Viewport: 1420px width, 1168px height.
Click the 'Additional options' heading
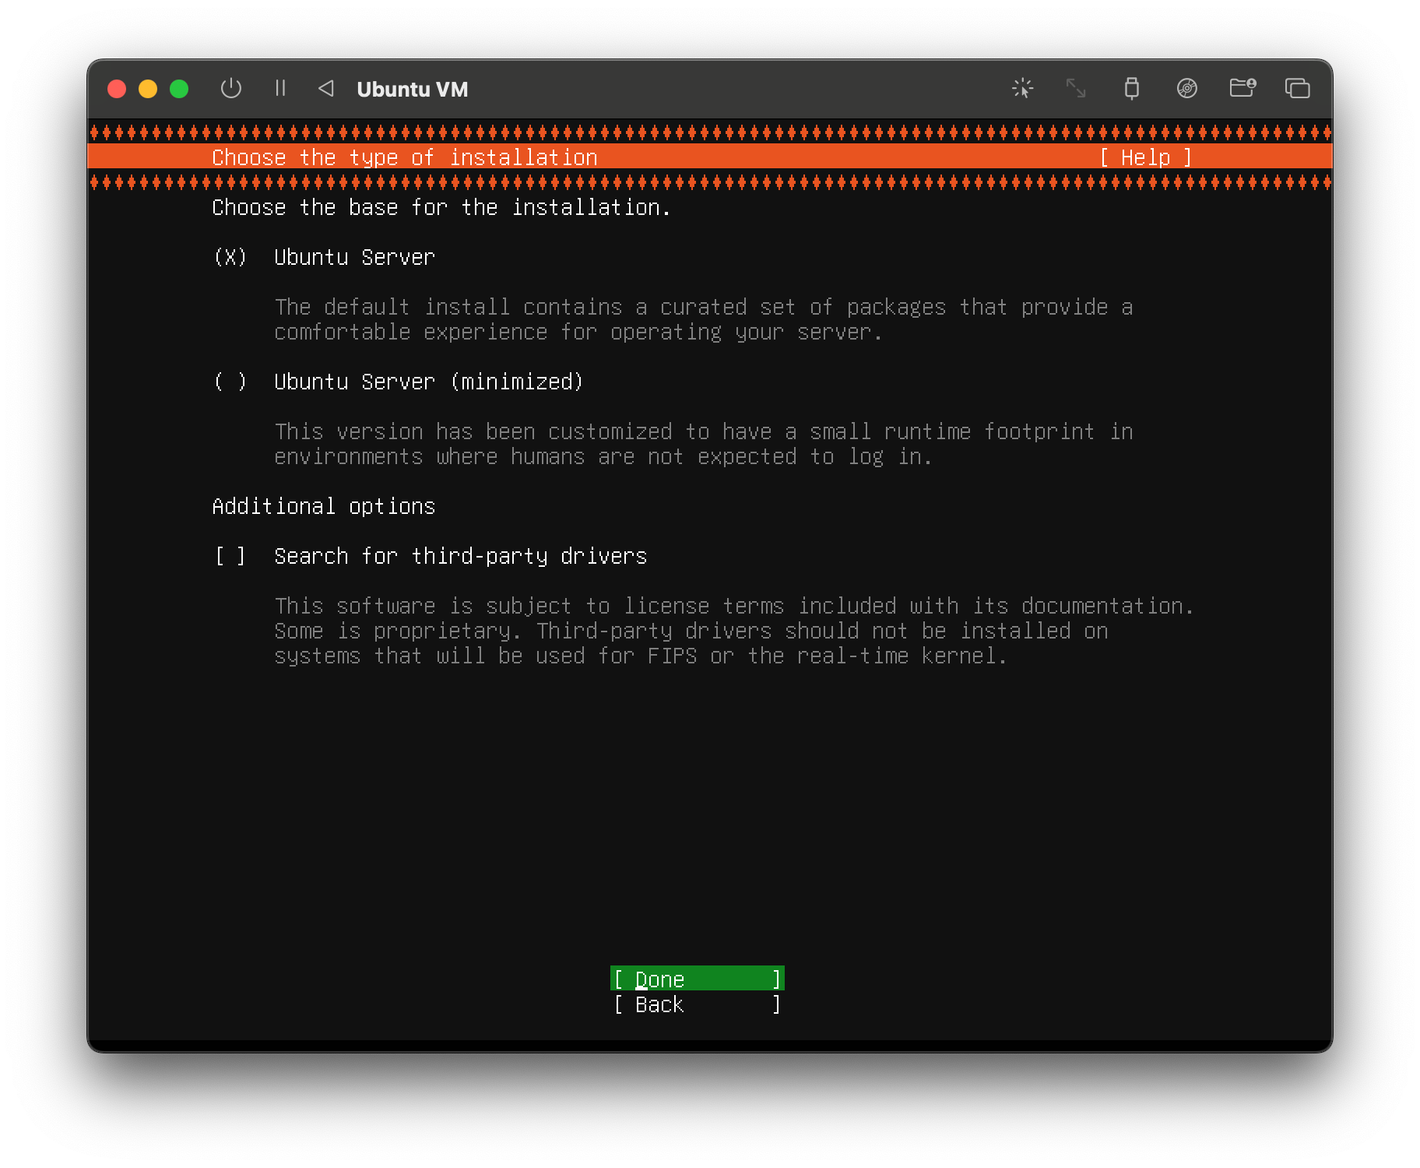[324, 506]
